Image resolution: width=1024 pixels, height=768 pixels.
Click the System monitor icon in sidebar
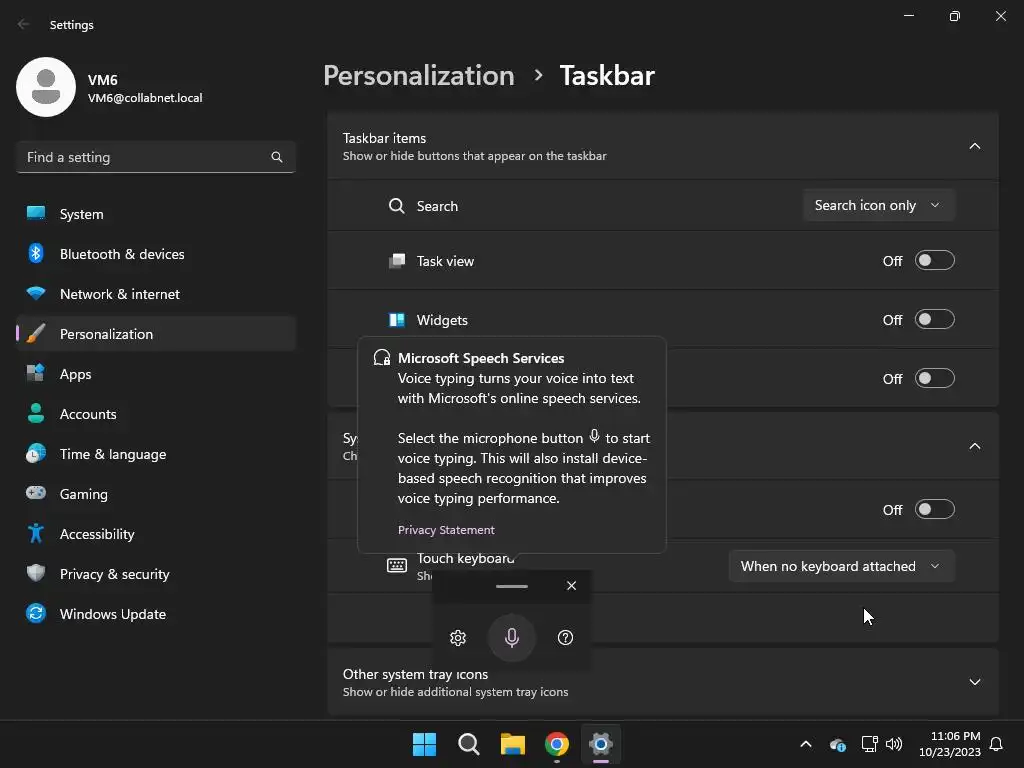pyautogui.click(x=36, y=213)
